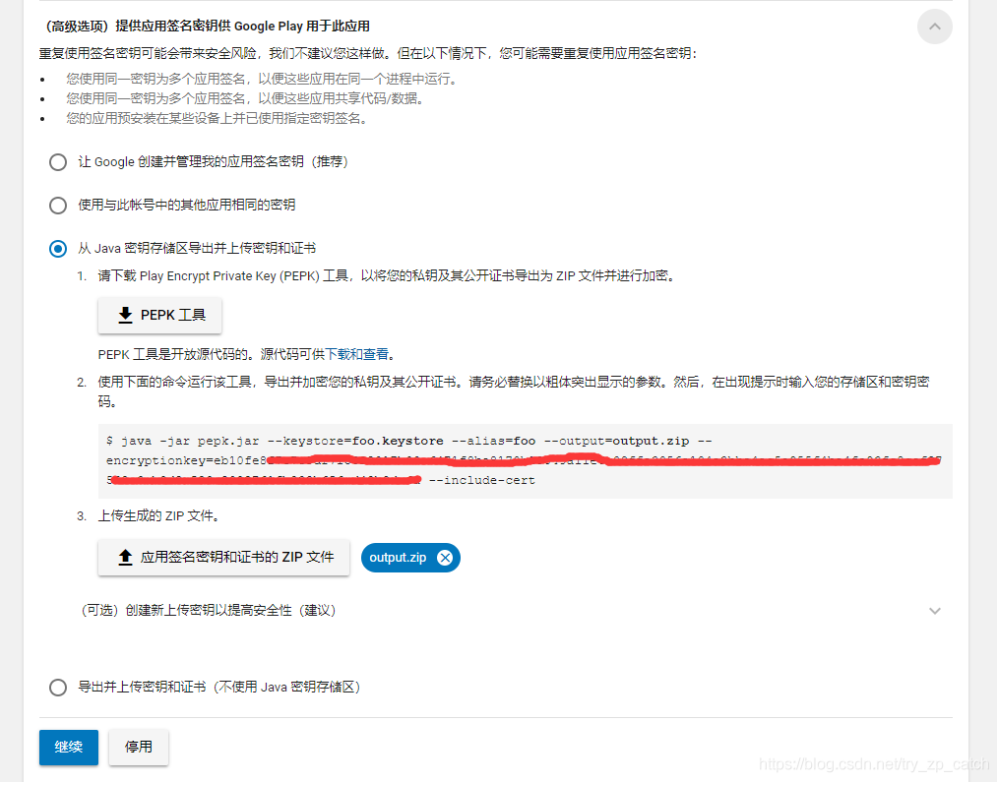Image resolution: width=997 pixels, height=786 pixels.
Task: Select radio: use same key as another app
Action: (x=58, y=205)
